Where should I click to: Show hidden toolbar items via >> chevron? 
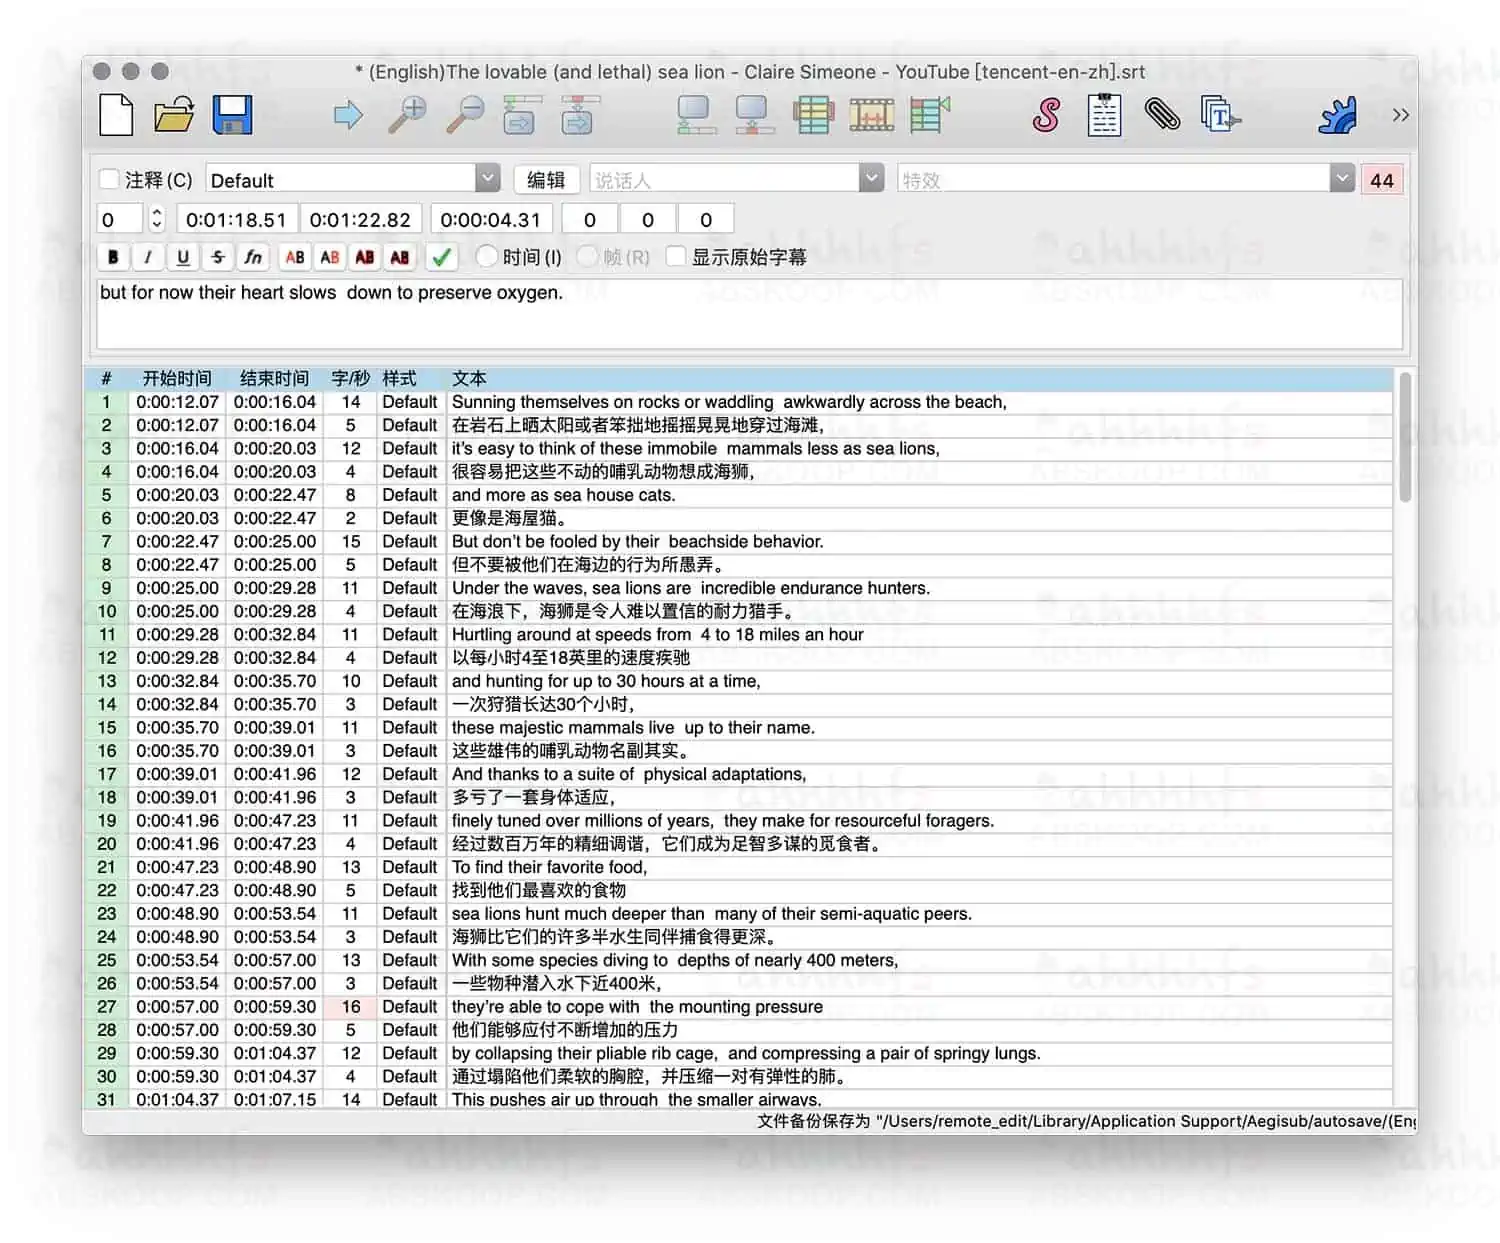tap(1400, 115)
